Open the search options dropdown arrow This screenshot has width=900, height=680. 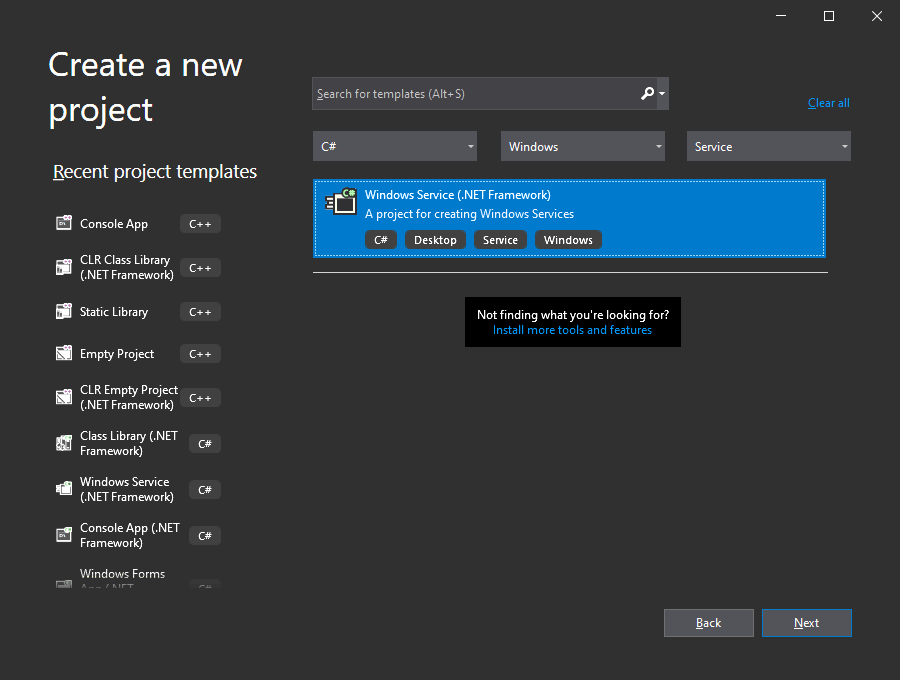click(662, 93)
